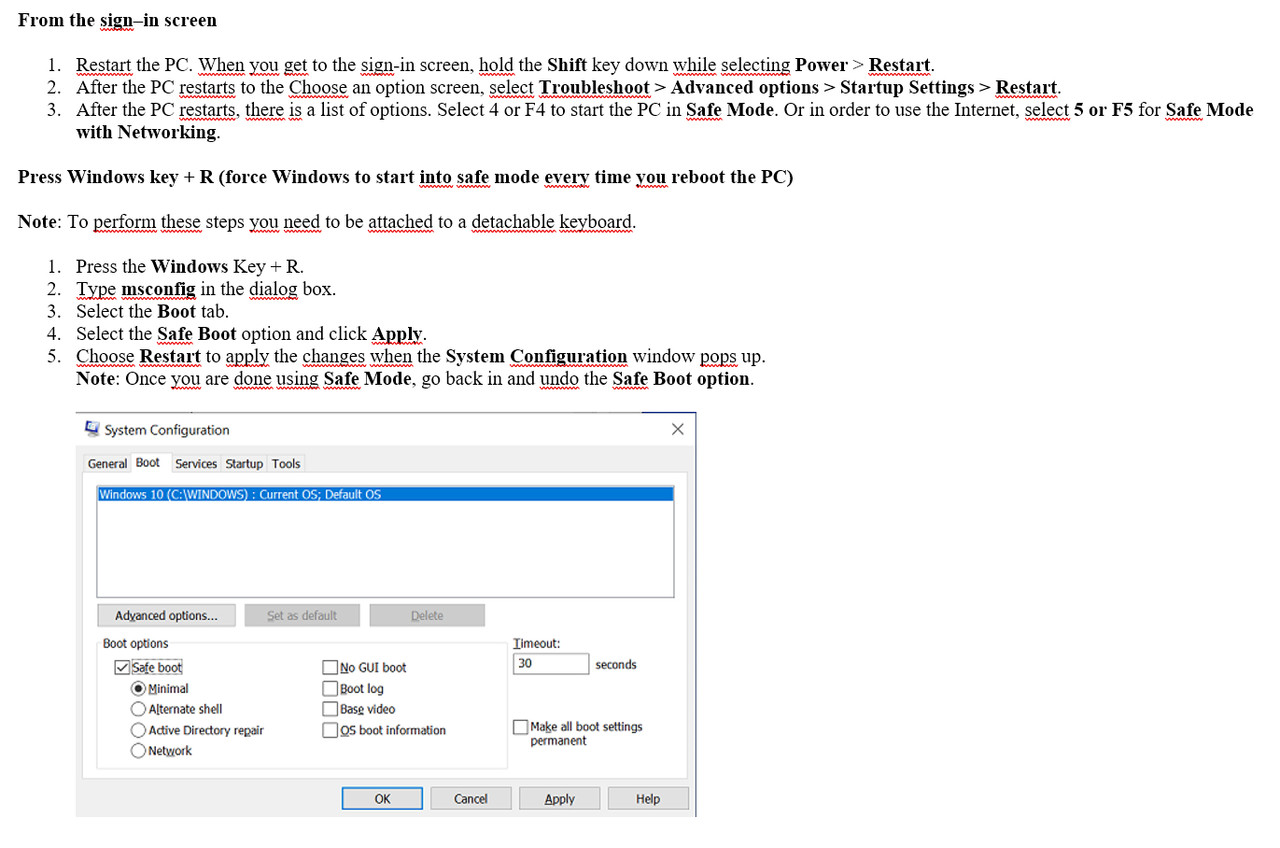The image size is (1280, 848).
Task: Click the Set as default button
Action: [x=302, y=616]
